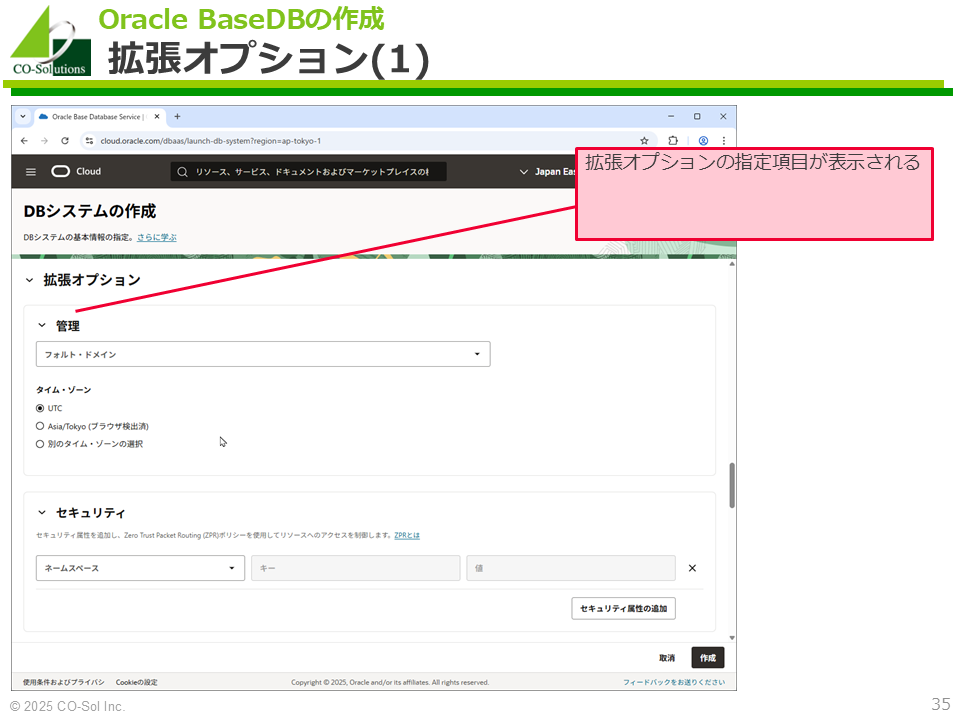Click the browser address bar URL
This screenshot has height=720, width=960.
coord(211,141)
